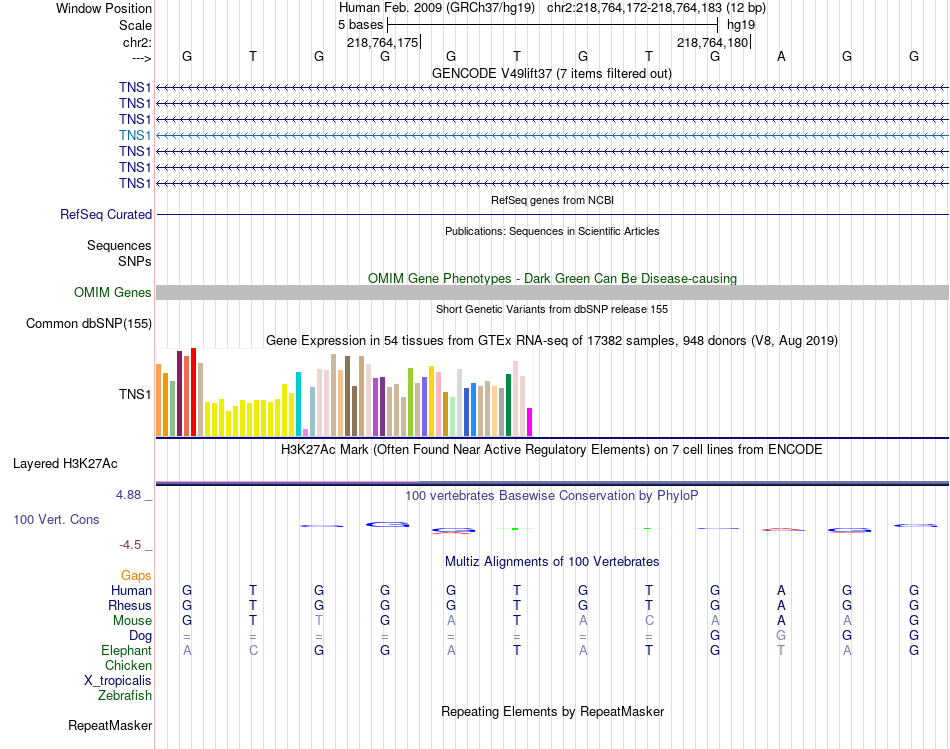The image size is (950, 749).
Task: Click the 'Window Position' track label
Action: tap(104, 8)
